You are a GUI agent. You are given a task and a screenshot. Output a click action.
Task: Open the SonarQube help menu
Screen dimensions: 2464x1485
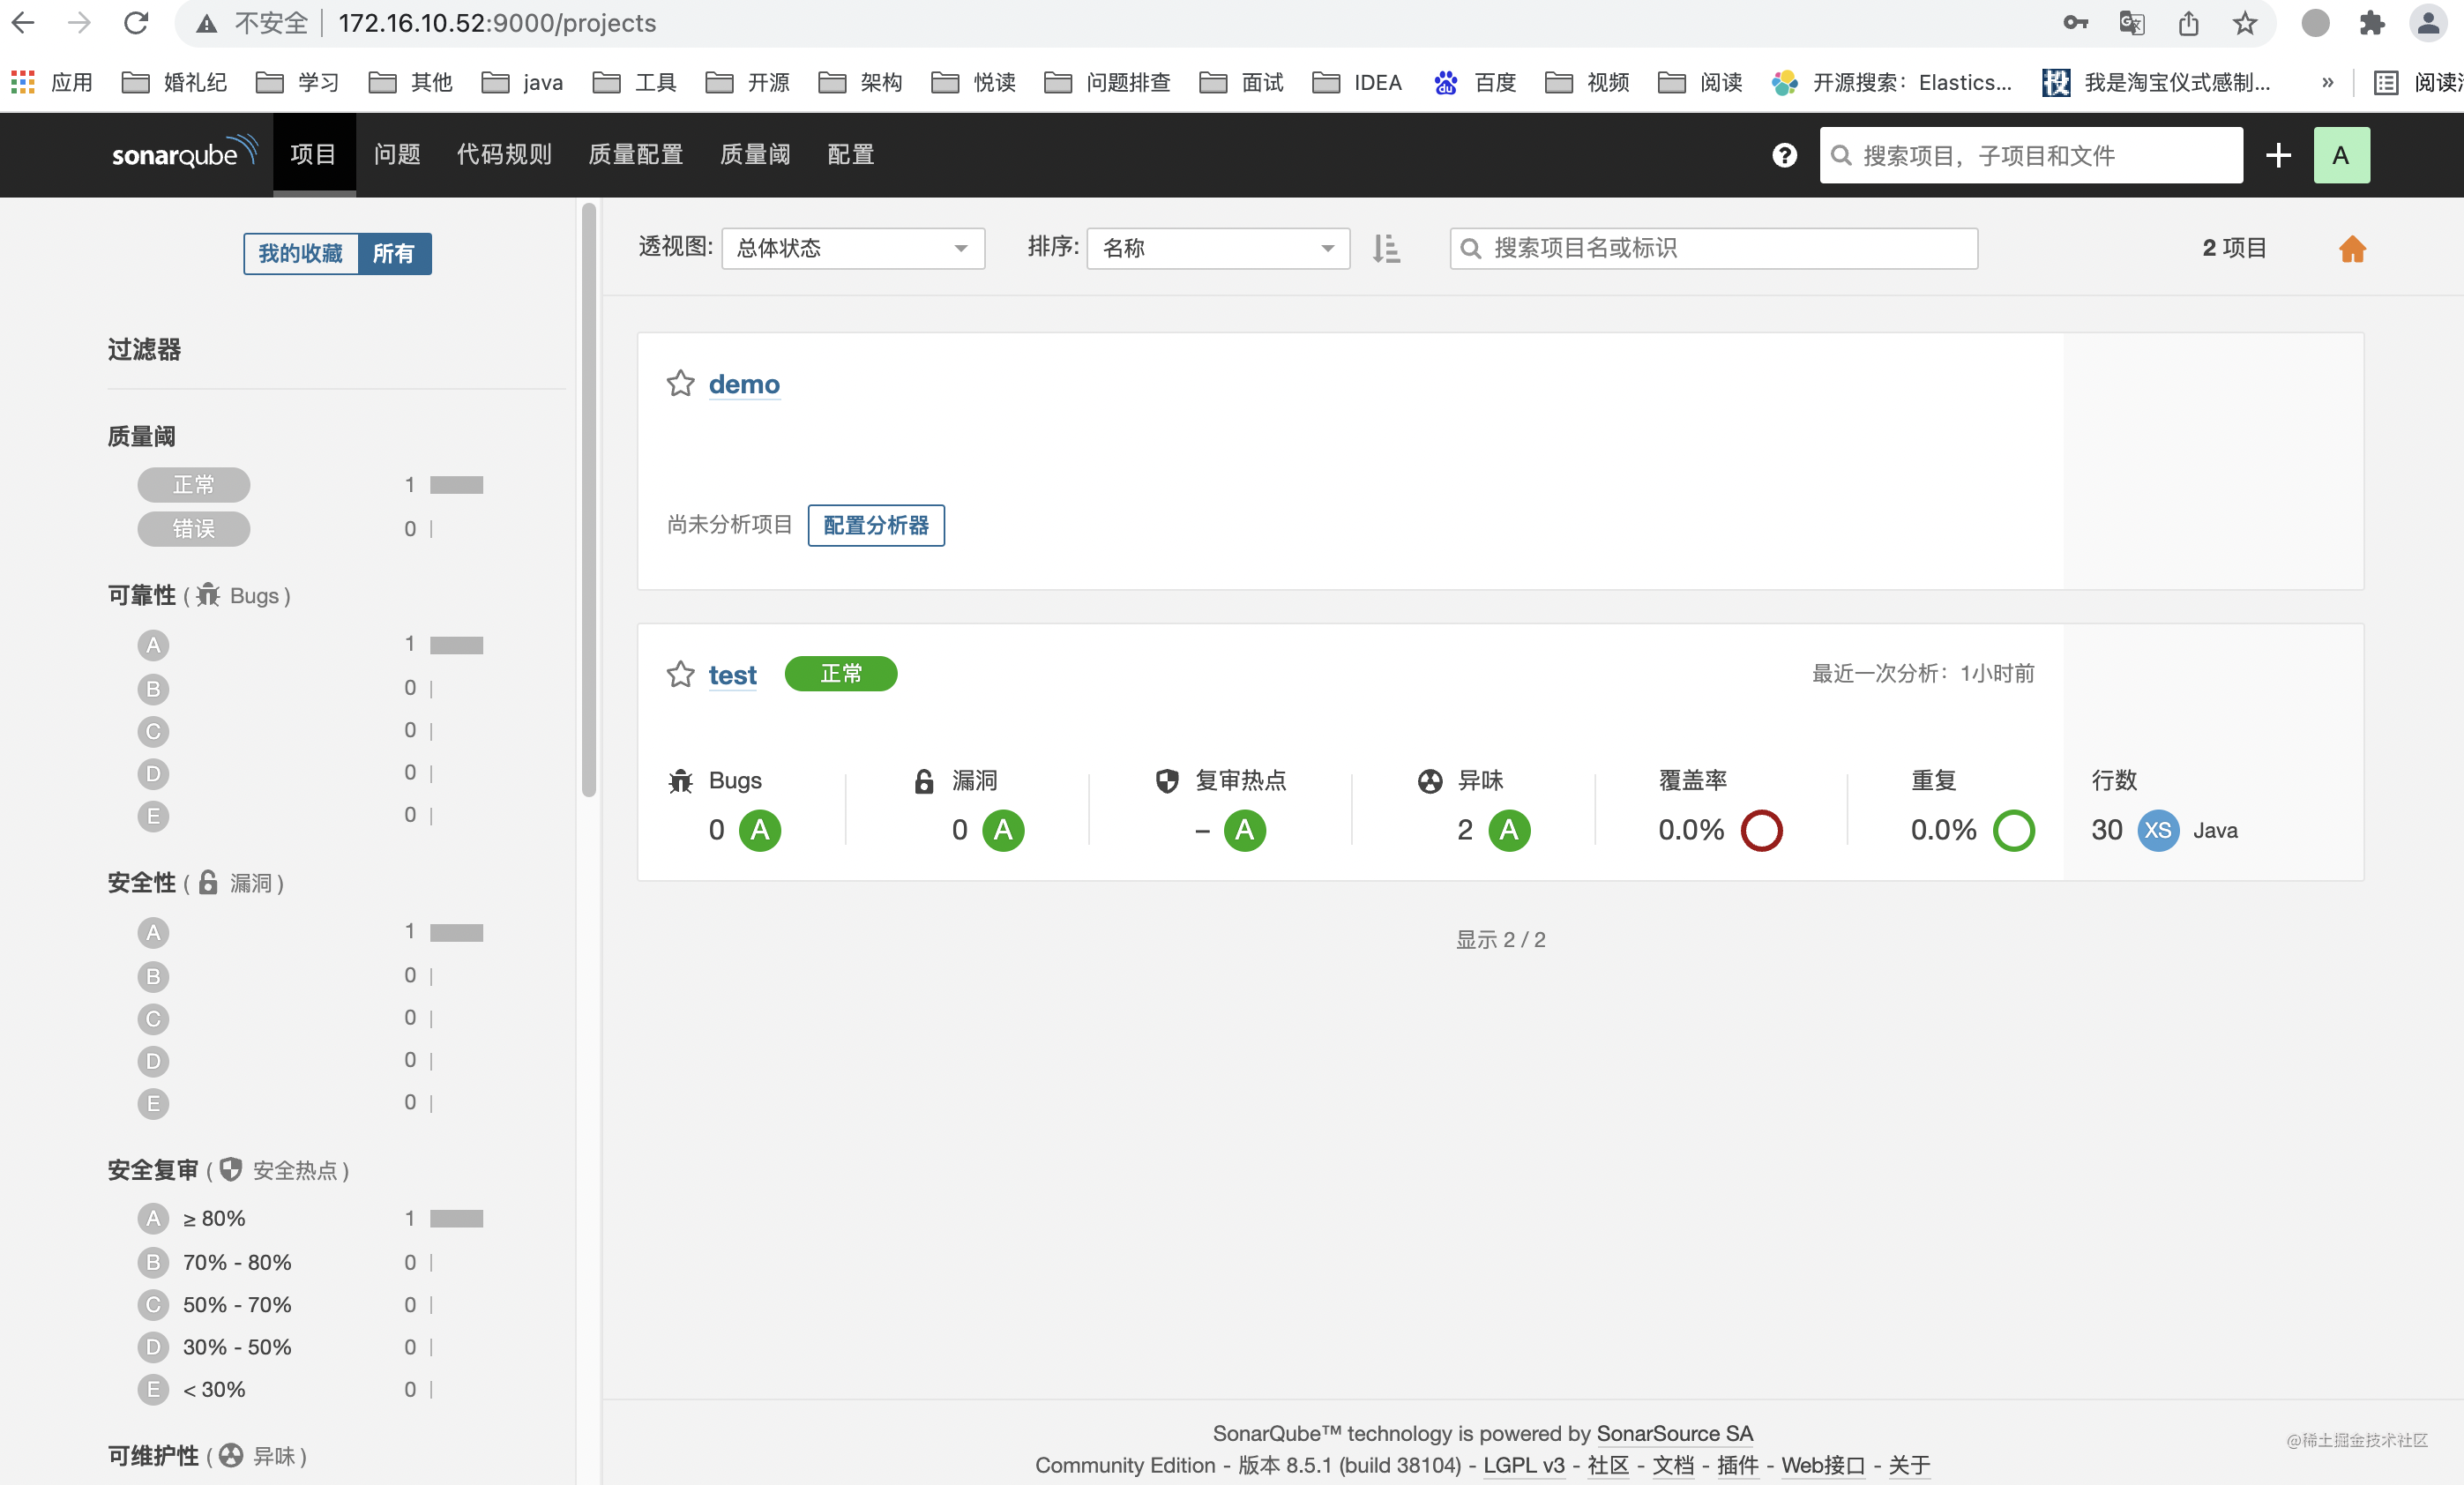click(1784, 155)
